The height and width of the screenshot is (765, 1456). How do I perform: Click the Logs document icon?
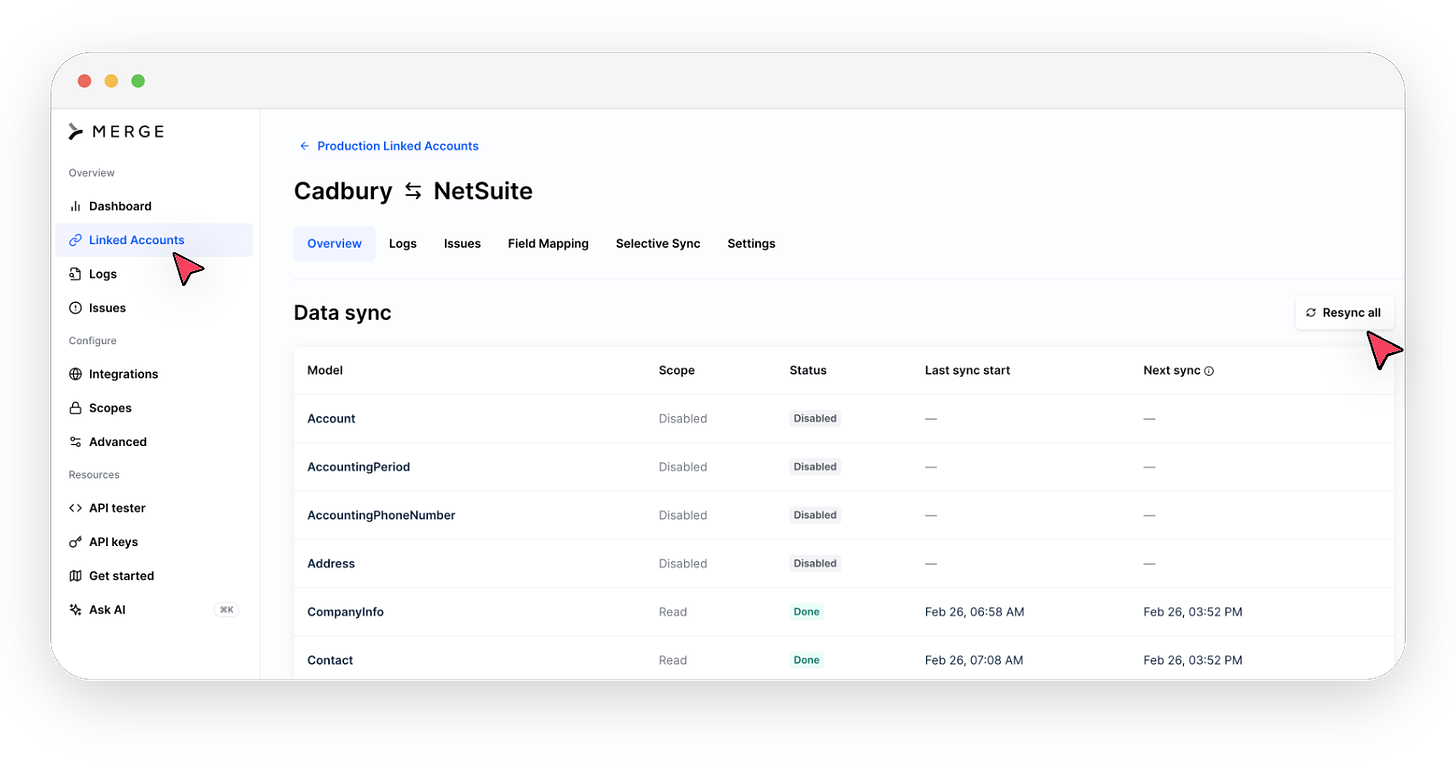tap(75, 274)
